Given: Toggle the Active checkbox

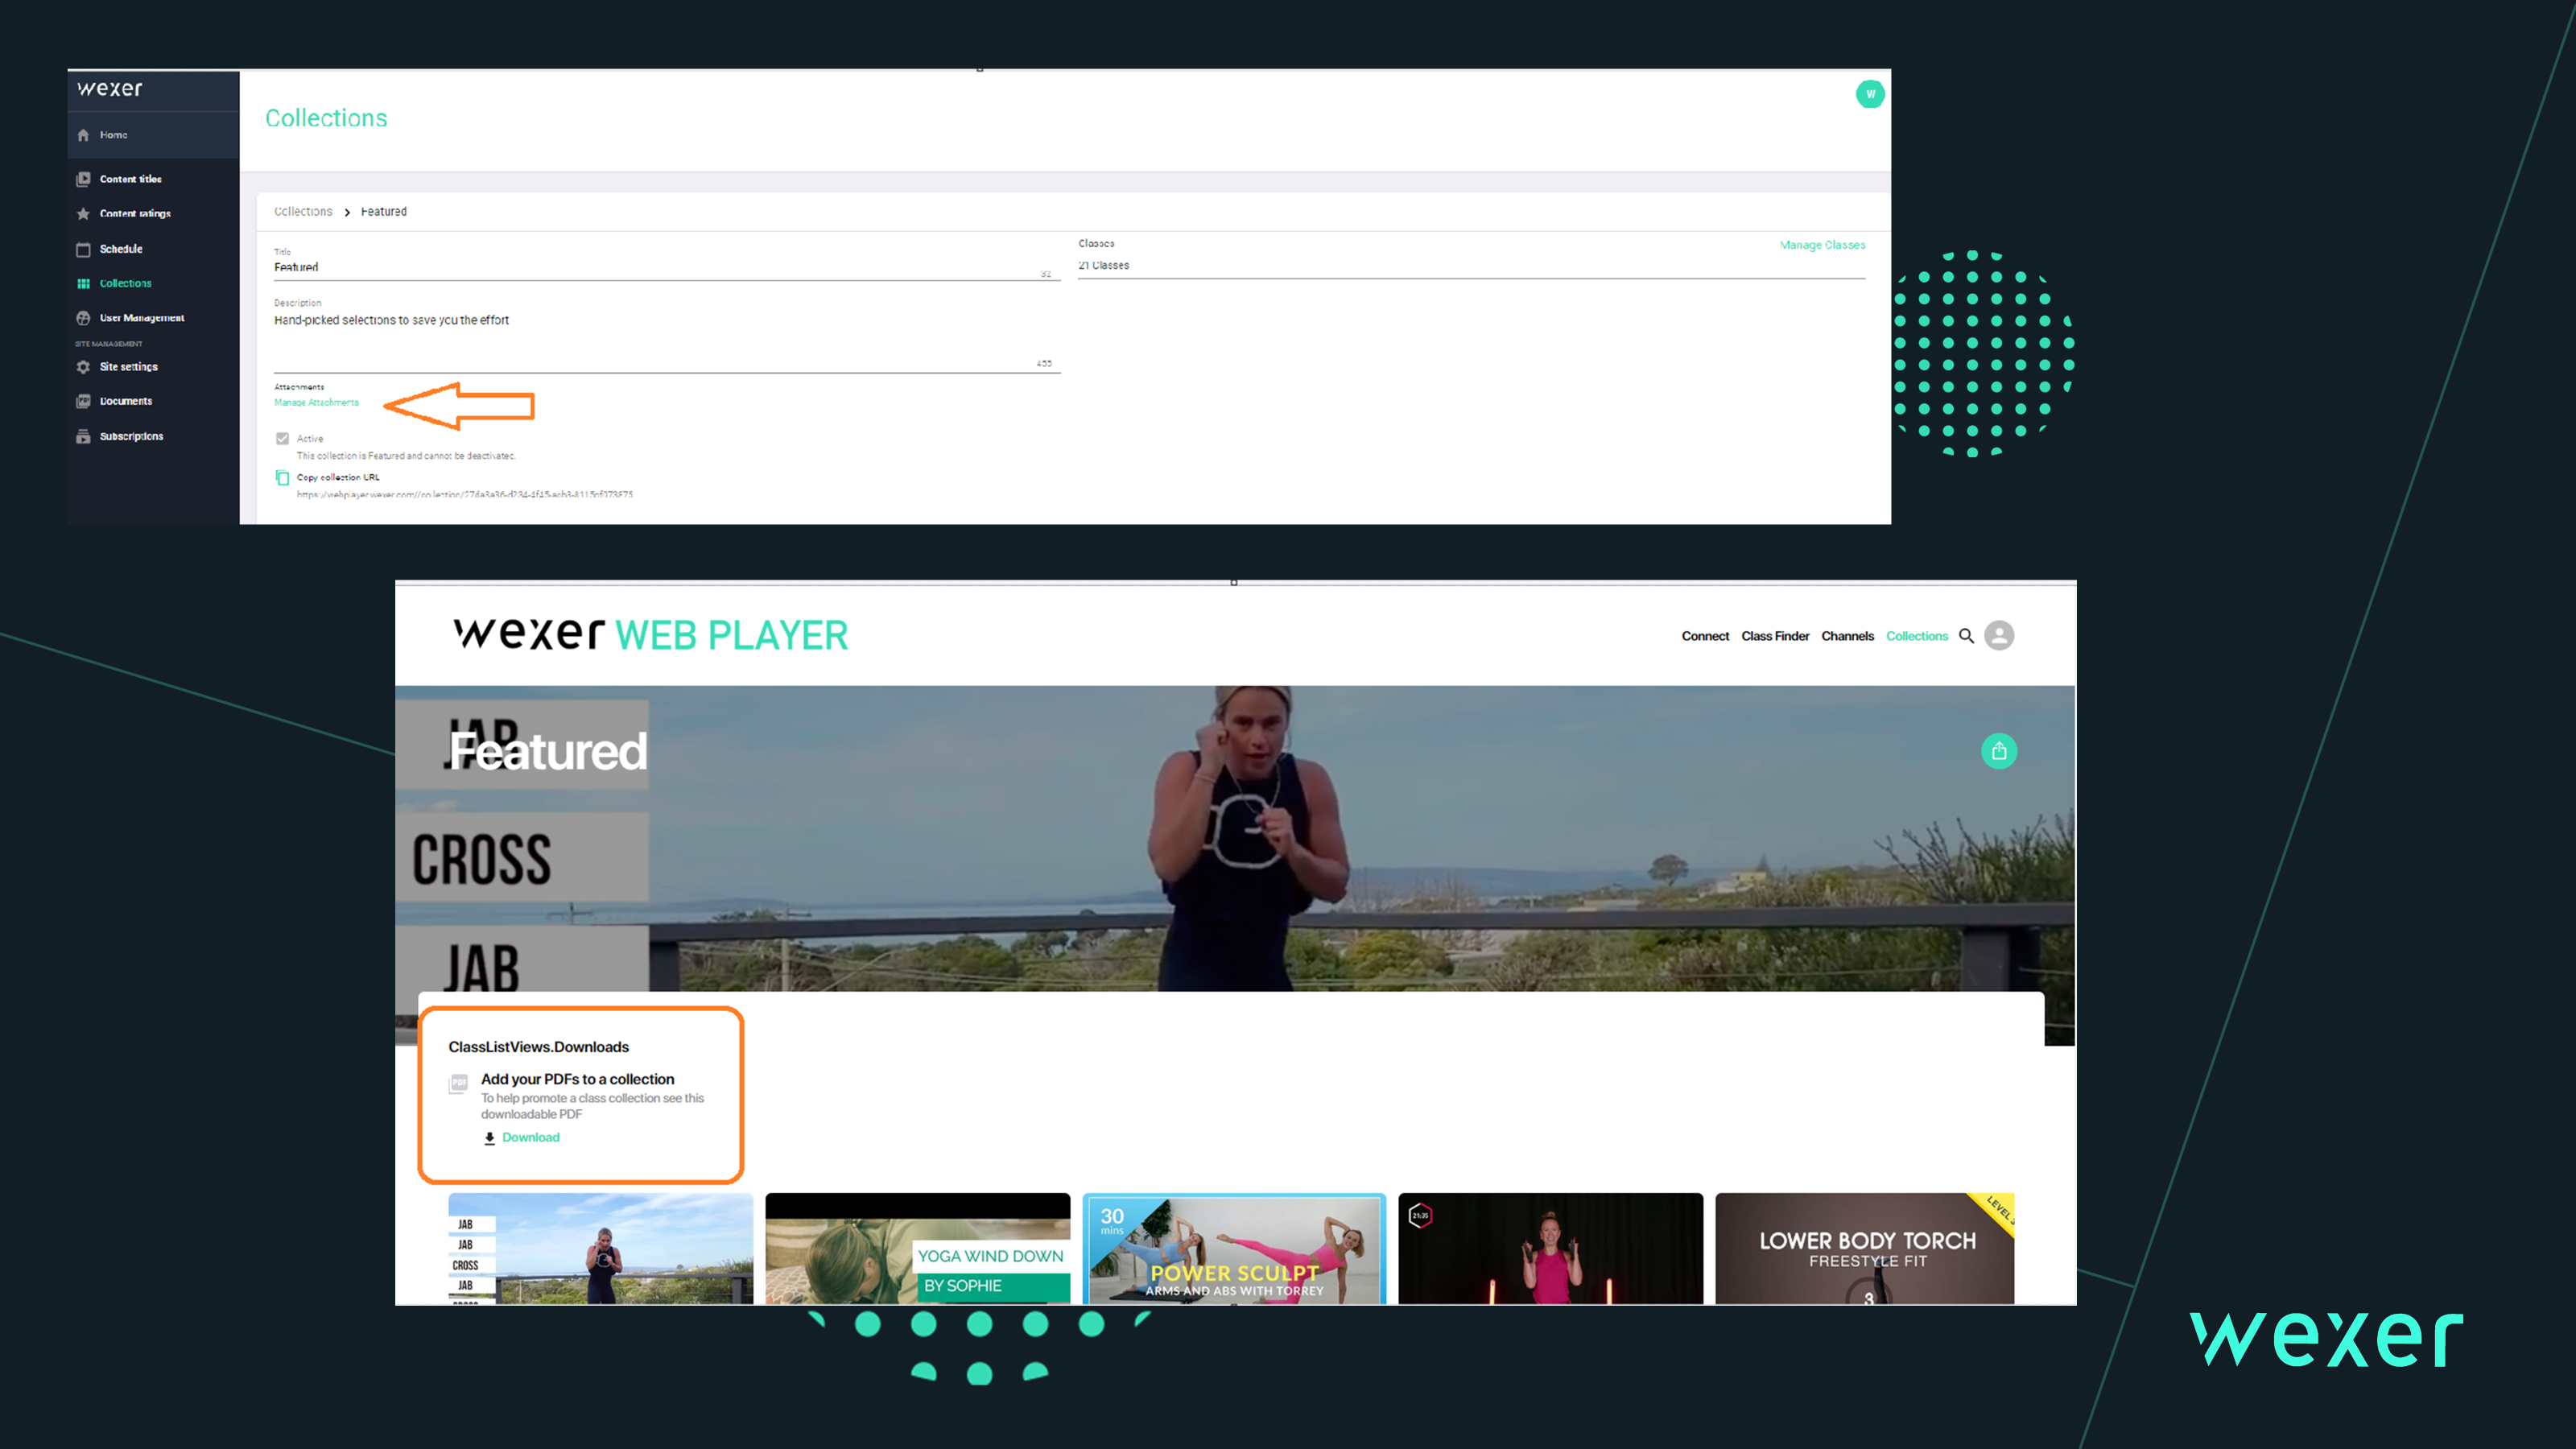Looking at the screenshot, I should [283, 439].
